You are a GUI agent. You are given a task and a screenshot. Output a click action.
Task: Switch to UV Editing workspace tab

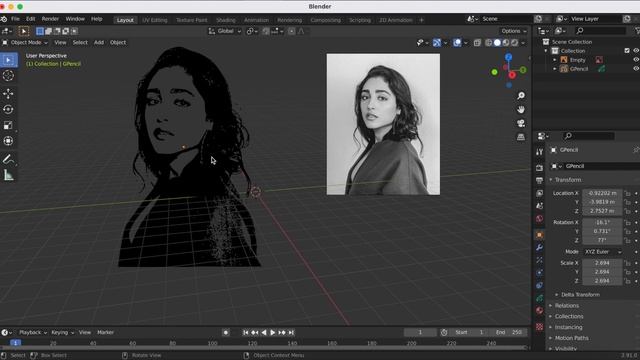click(x=155, y=20)
